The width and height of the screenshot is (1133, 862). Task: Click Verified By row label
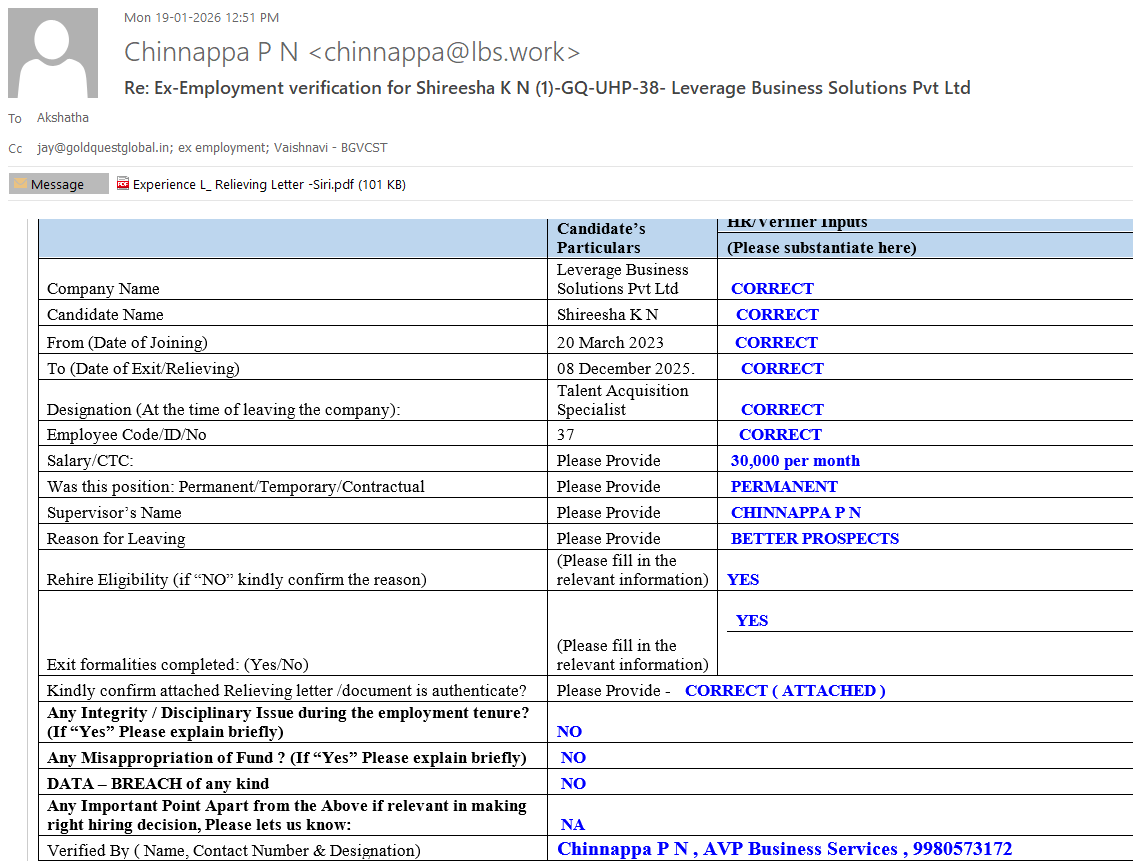coord(233,850)
